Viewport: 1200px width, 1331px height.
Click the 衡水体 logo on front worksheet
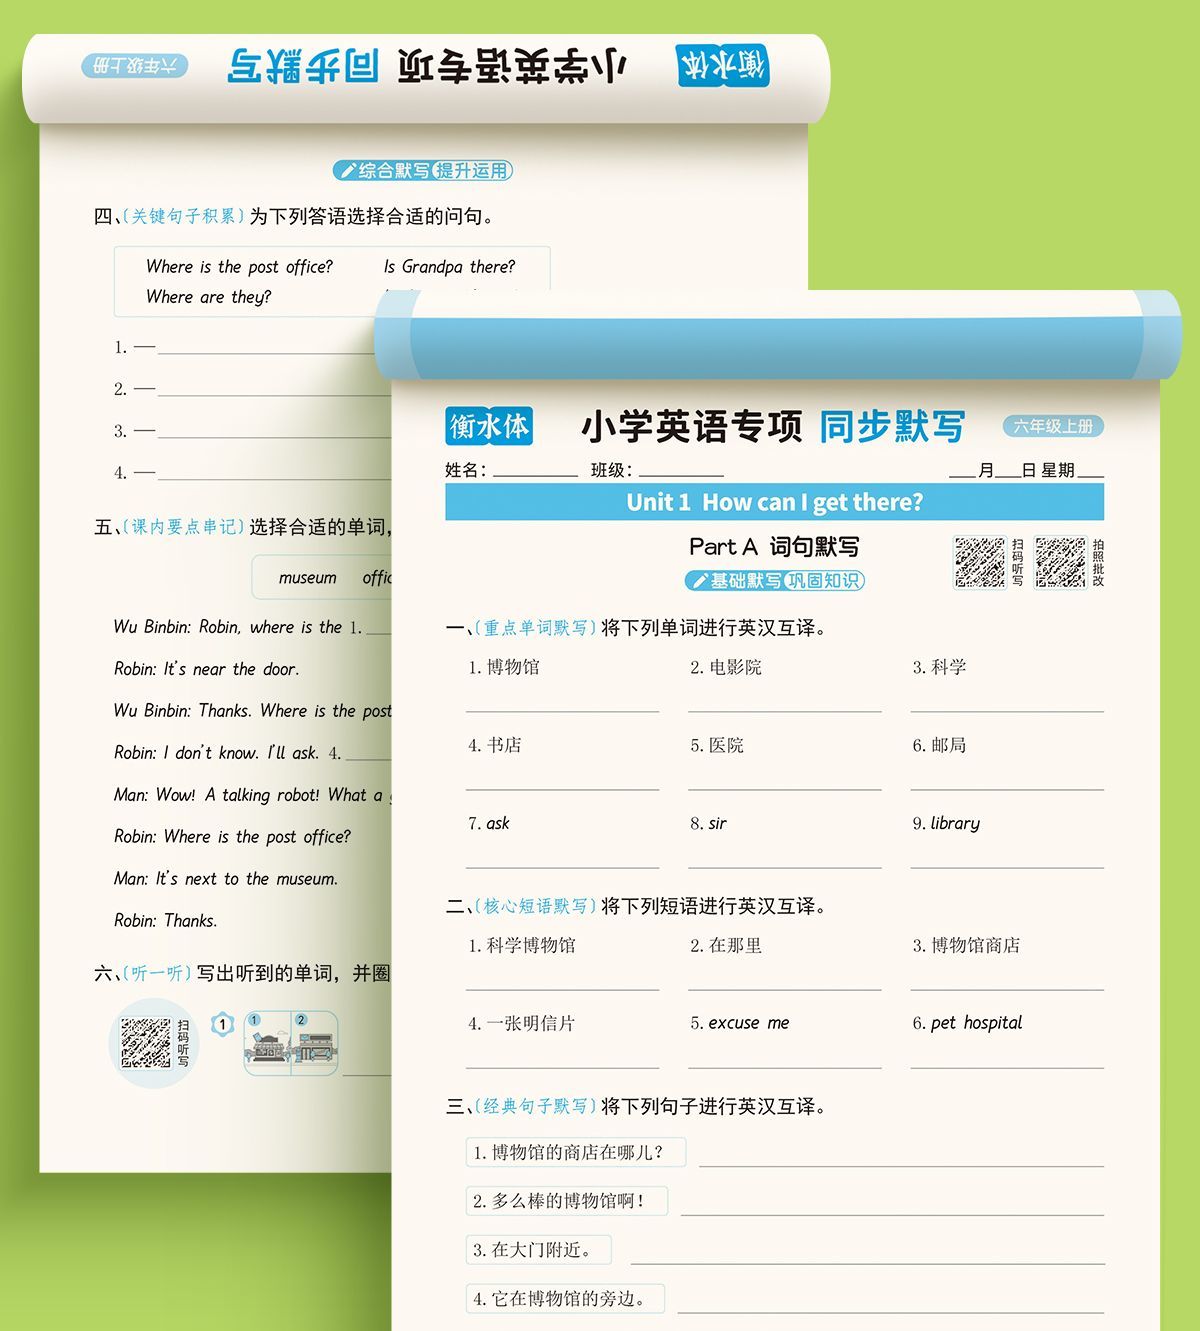pos(489,426)
